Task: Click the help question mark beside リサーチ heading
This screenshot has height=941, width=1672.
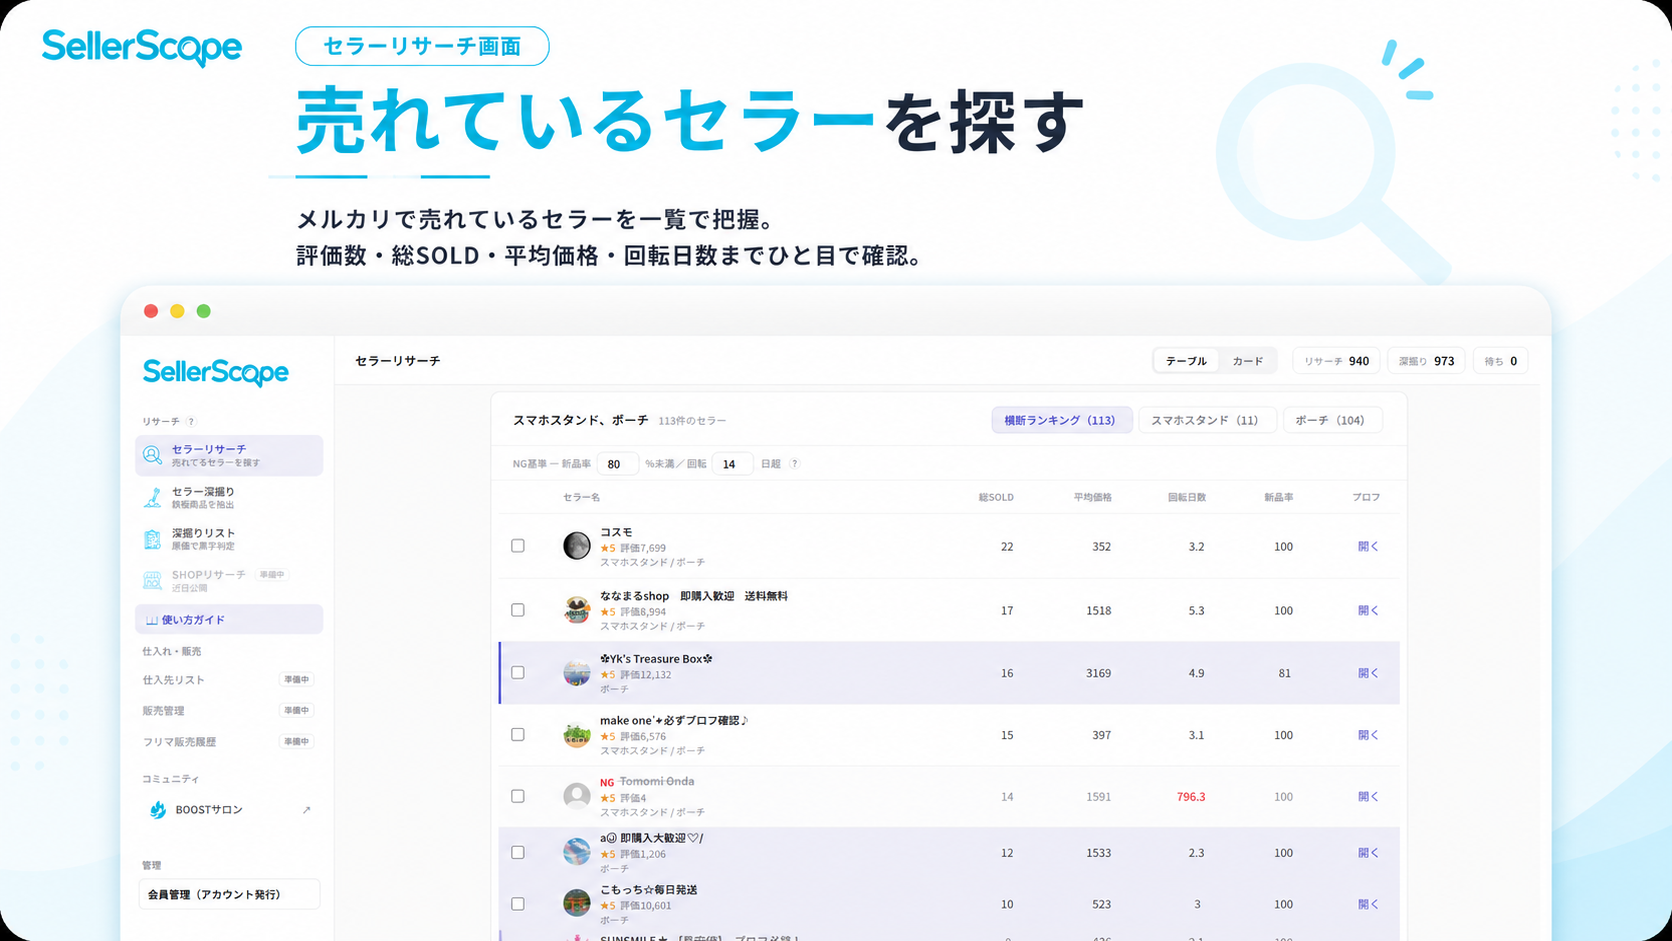Action: [x=191, y=422]
